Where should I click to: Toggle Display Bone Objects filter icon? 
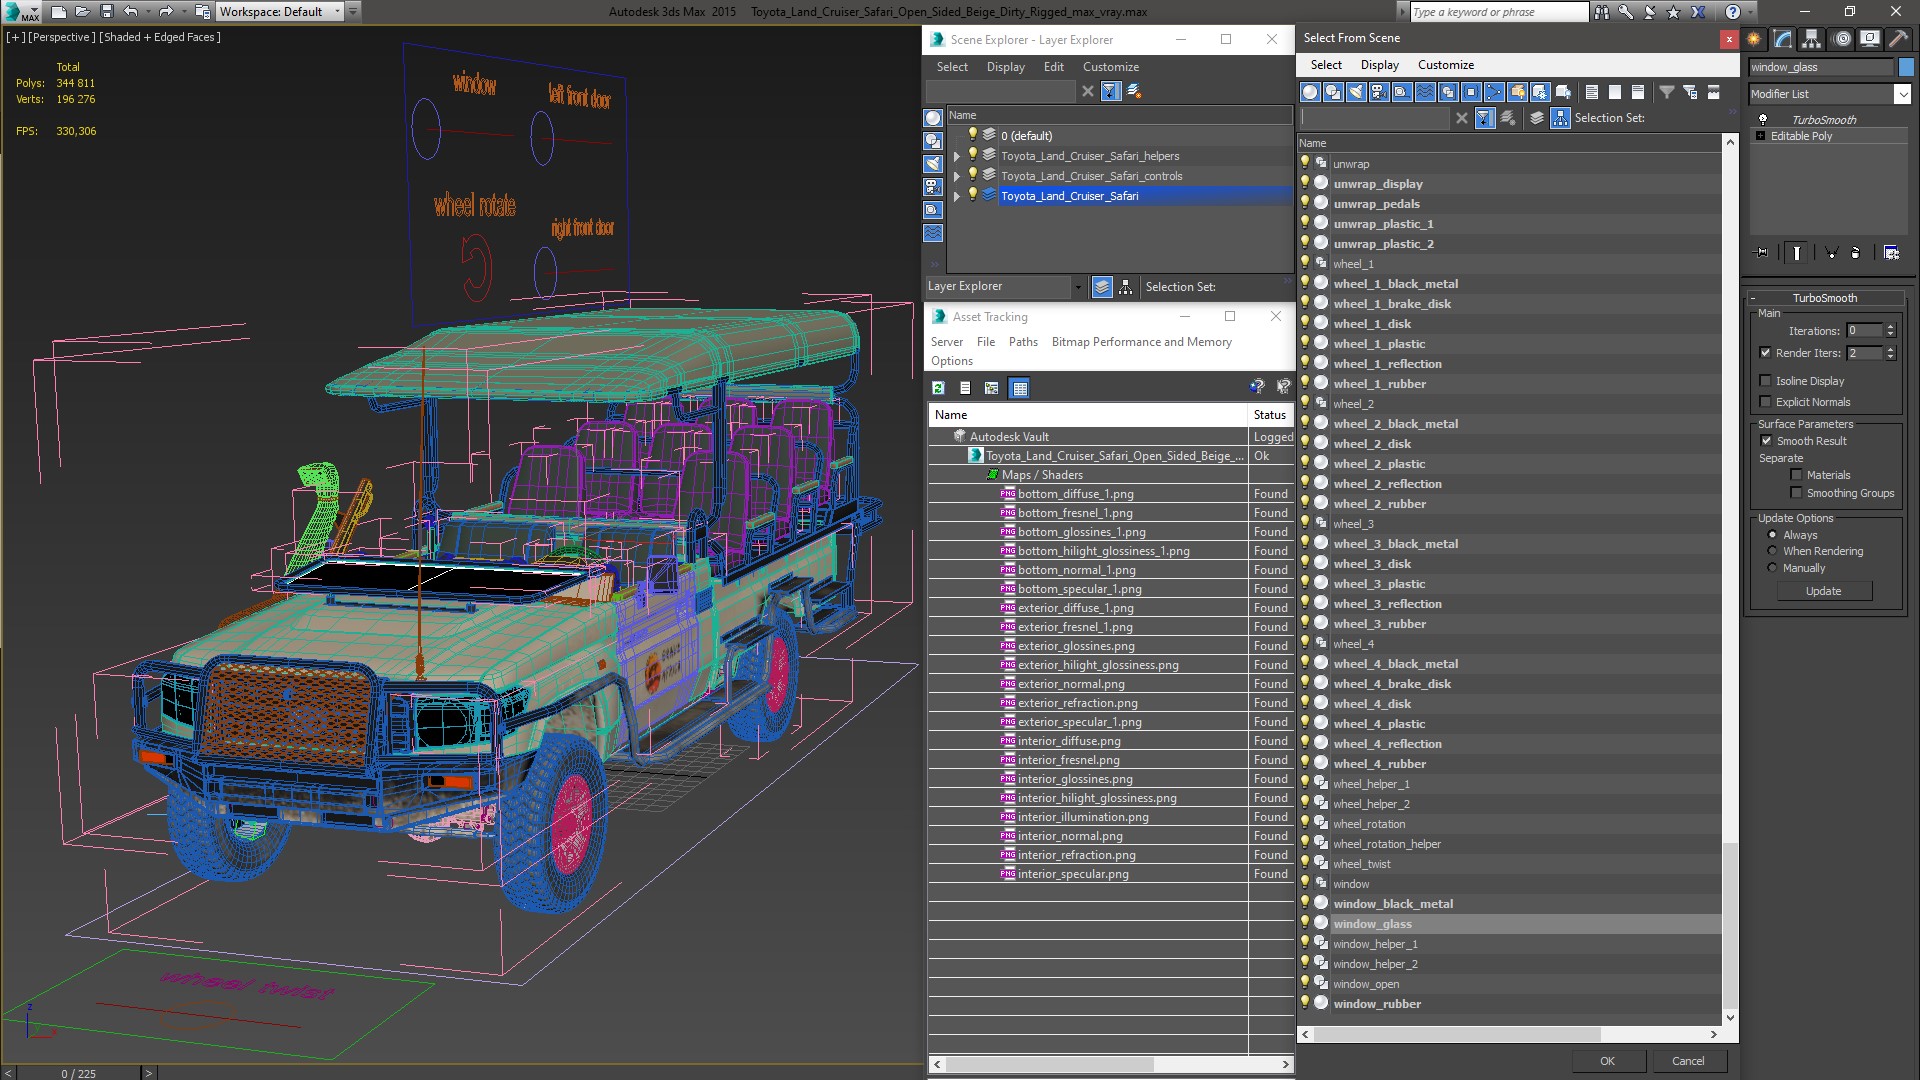coord(1494,92)
